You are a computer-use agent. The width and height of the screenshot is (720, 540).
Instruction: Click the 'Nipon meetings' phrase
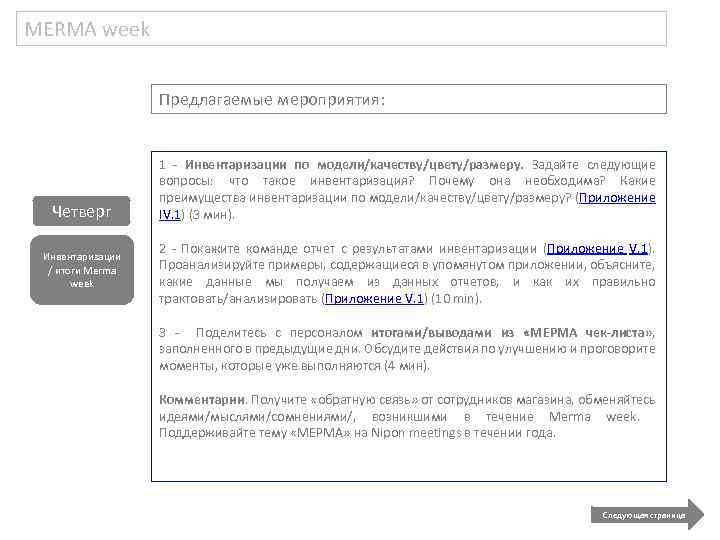click(x=416, y=433)
